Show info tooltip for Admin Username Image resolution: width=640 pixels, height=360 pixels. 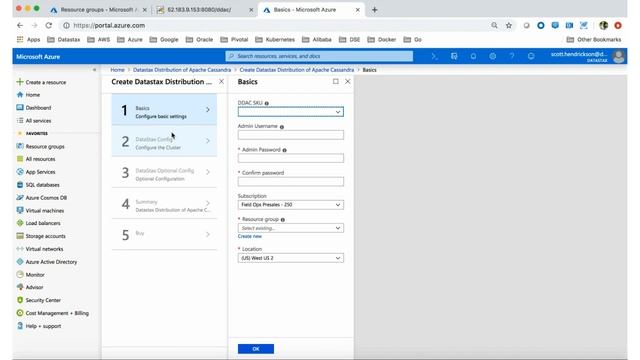[x=282, y=127]
